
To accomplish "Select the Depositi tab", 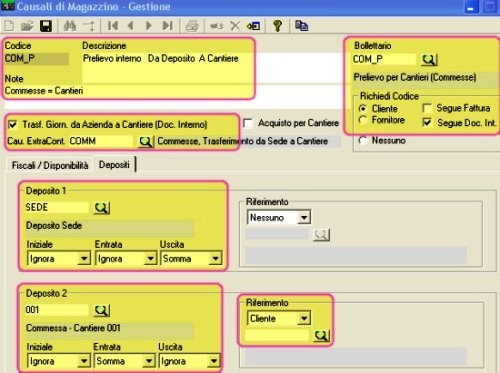I will point(114,164).
